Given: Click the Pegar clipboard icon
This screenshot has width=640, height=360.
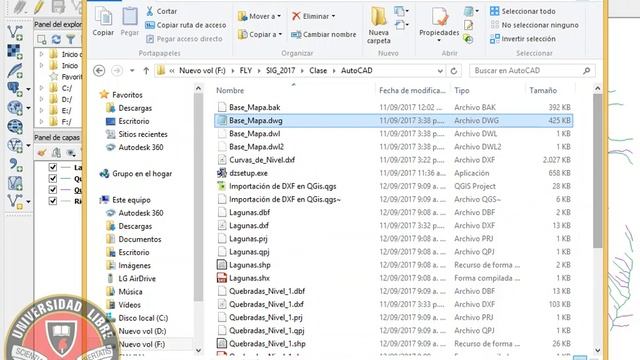Looking at the screenshot, I should click(x=129, y=21).
